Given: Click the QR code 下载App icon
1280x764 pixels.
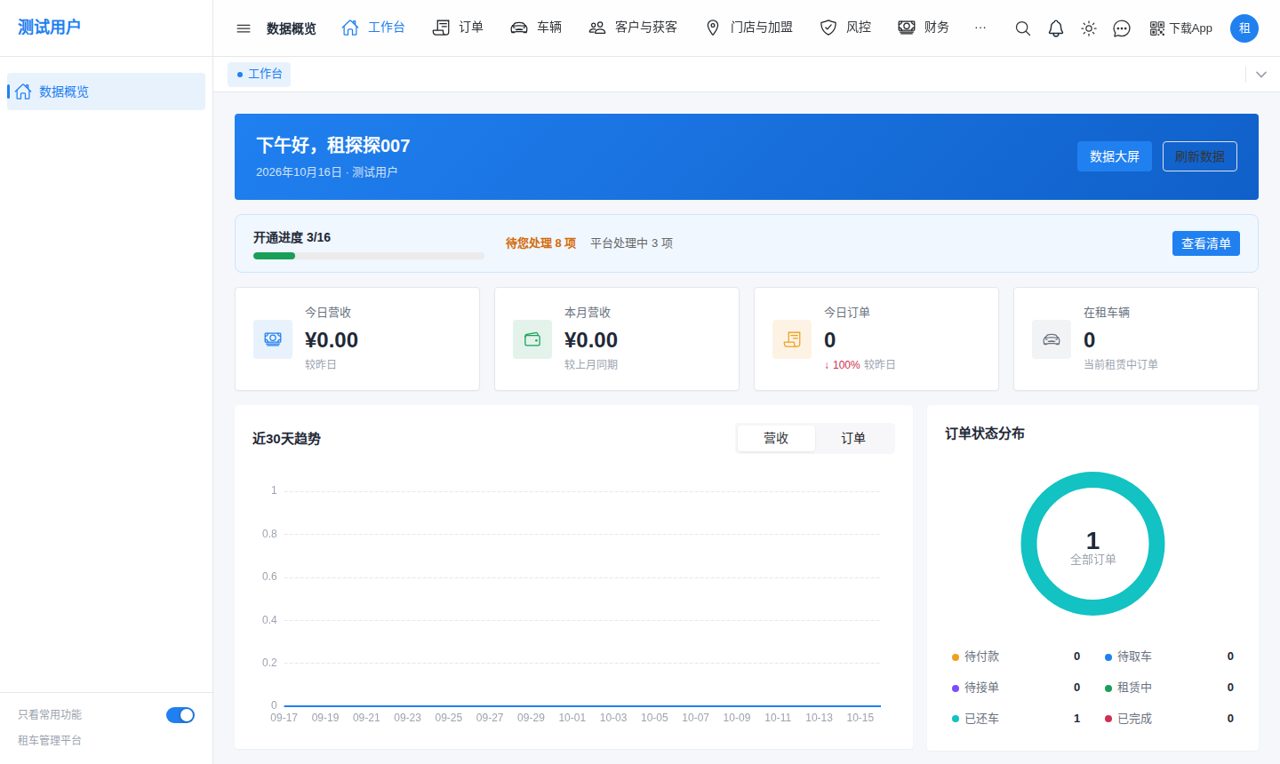Looking at the screenshot, I should coord(1157,28).
